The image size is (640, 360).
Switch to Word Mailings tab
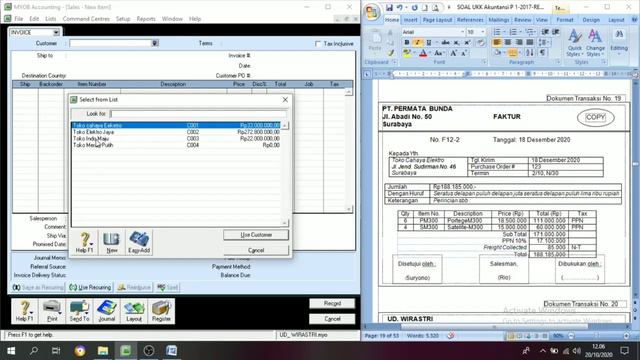pos(498,20)
